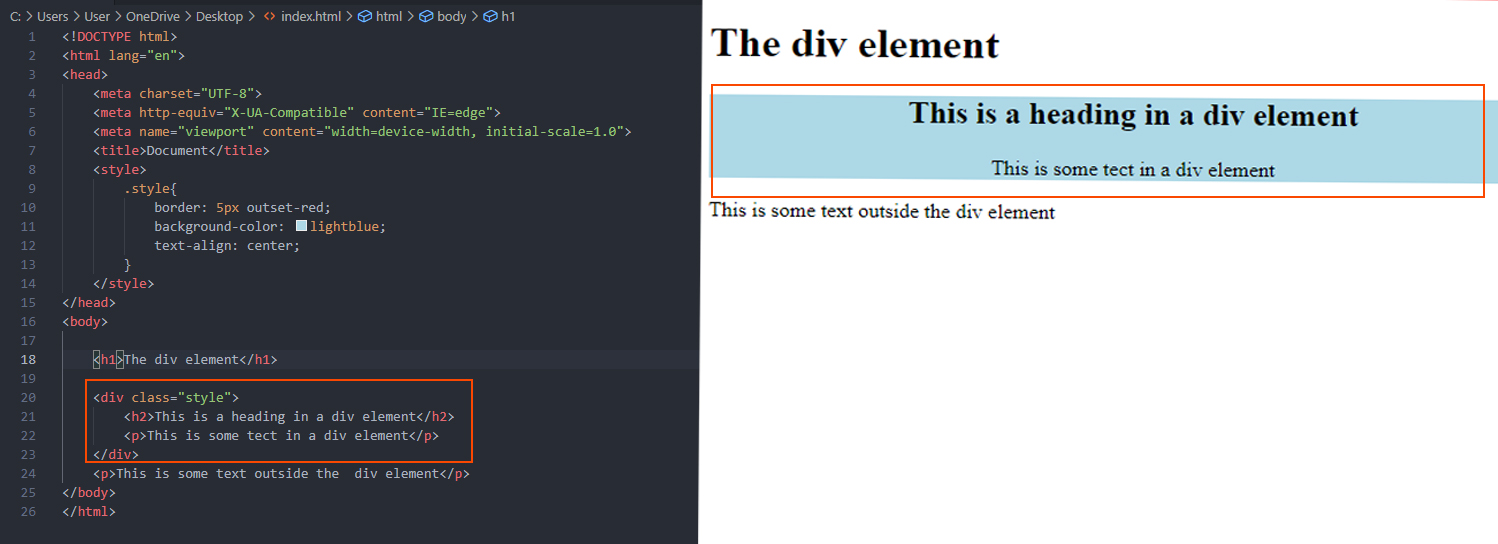1498x544 pixels.
Task: Click the '<!DOCTYPE html>' code line
Action: 119,37
